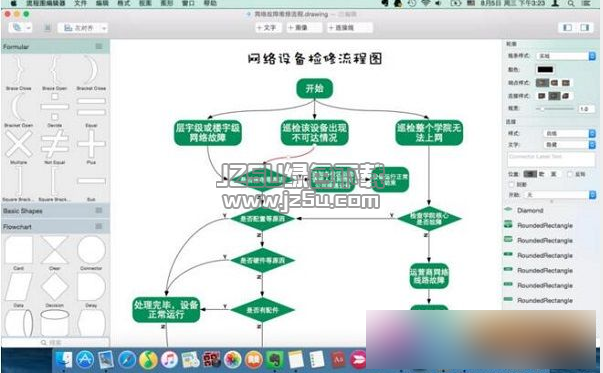Select the Not Equal symbol shape

pyautogui.click(x=54, y=144)
